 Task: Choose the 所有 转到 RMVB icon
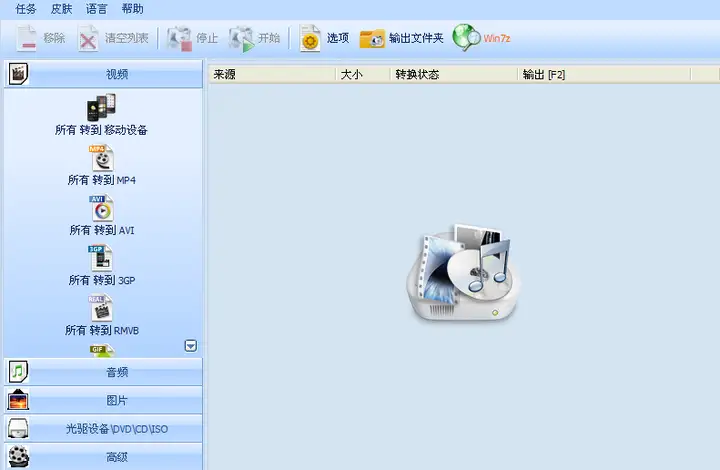[x=101, y=308]
